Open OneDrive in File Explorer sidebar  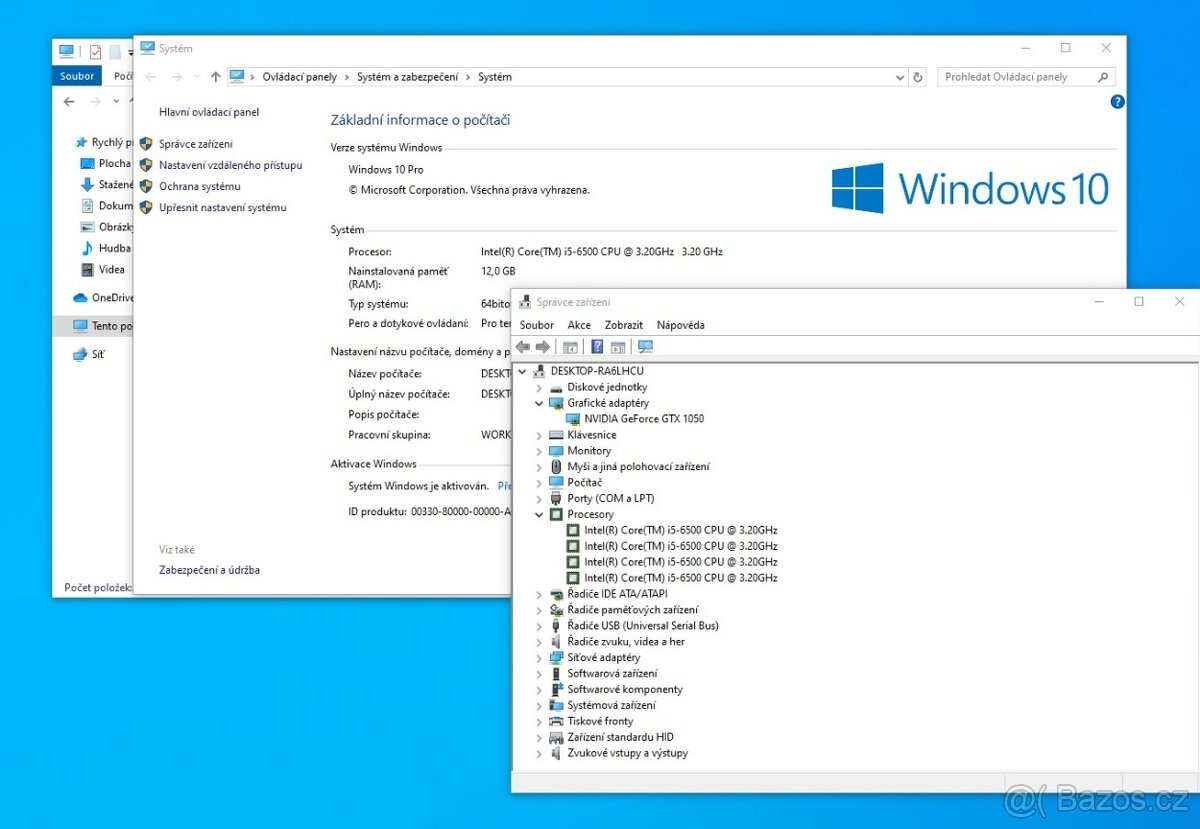[x=112, y=297]
